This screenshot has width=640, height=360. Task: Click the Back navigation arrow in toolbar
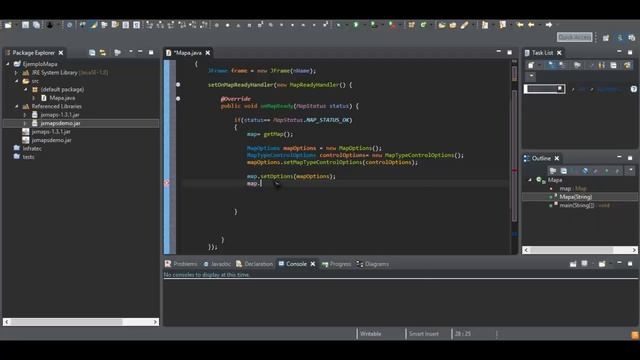pos(531,25)
